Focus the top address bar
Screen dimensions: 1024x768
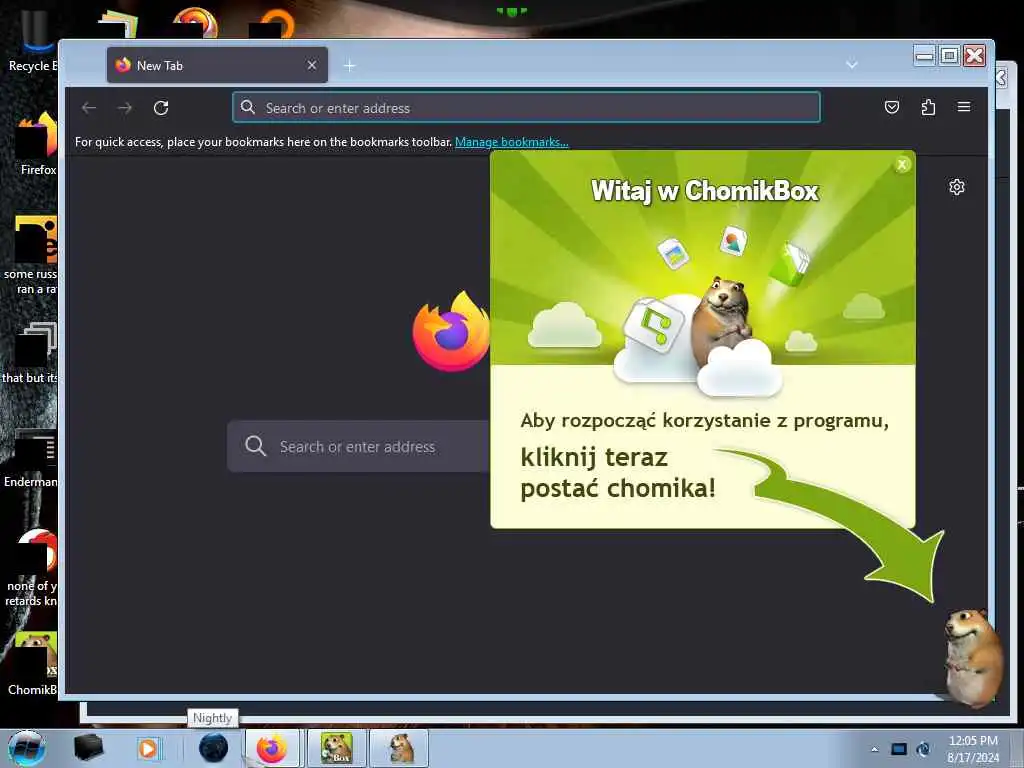click(526, 108)
